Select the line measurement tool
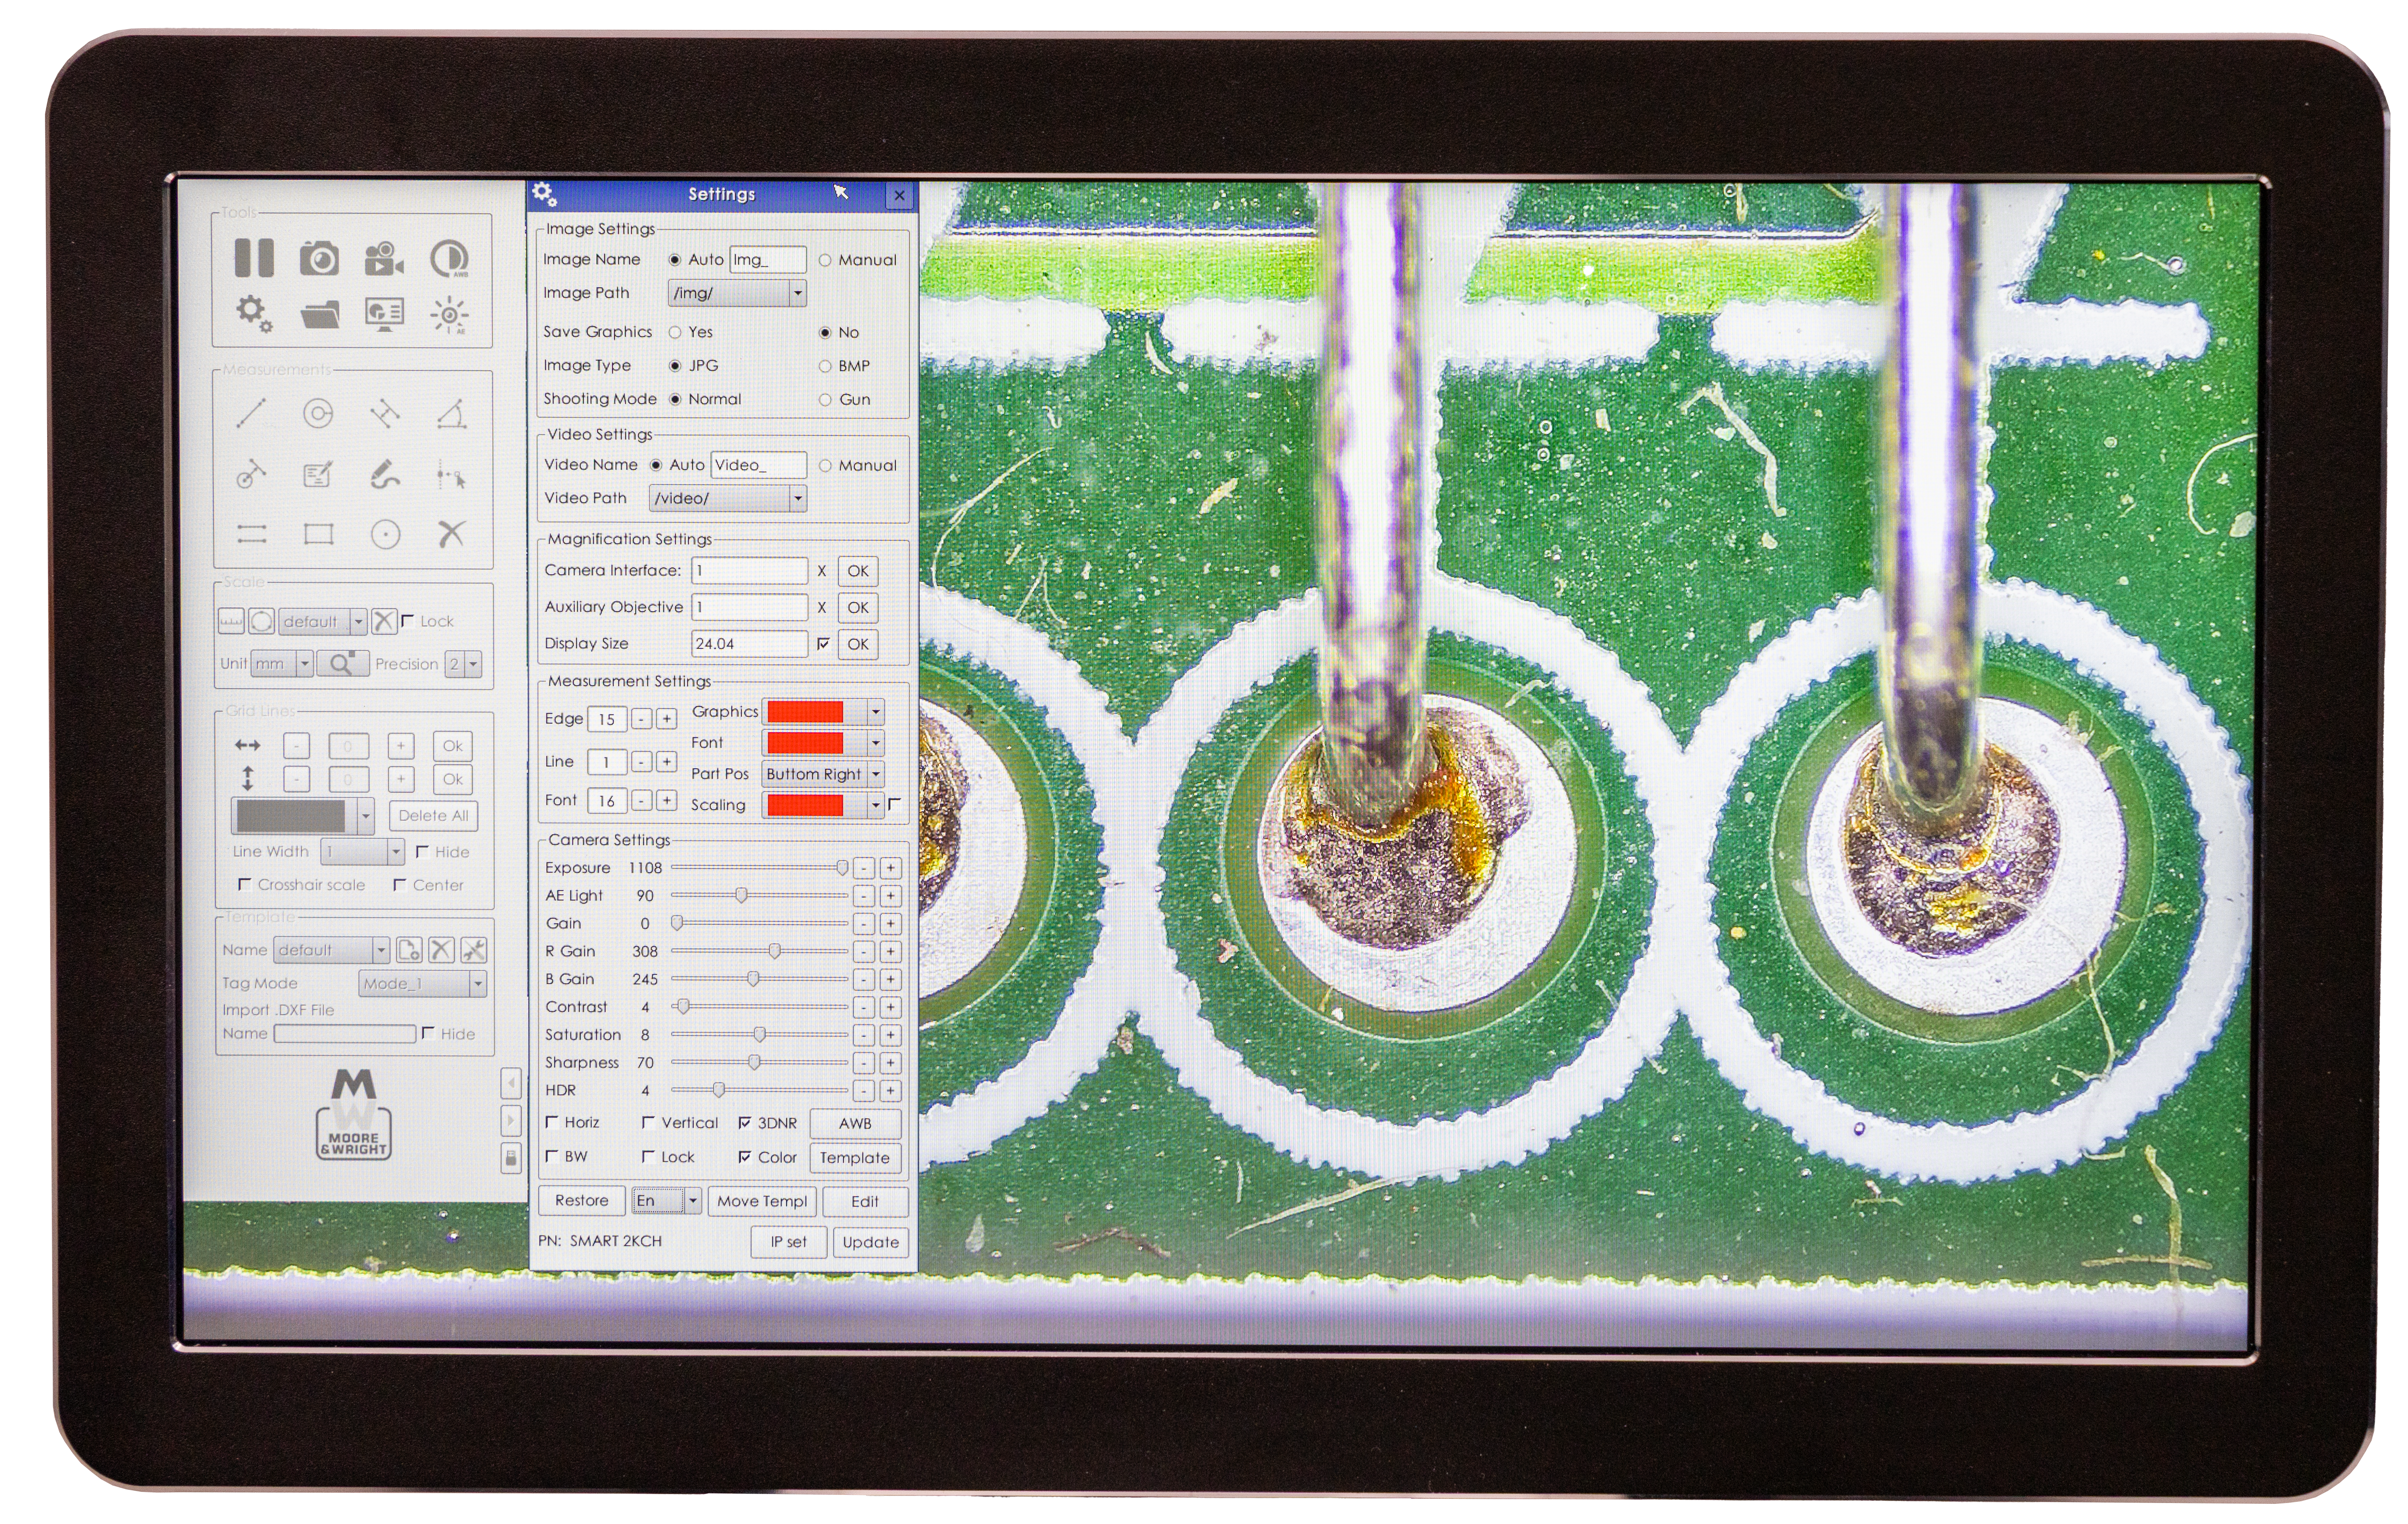Image resolution: width=2408 pixels, height=1524 pixels. (251, 413)
